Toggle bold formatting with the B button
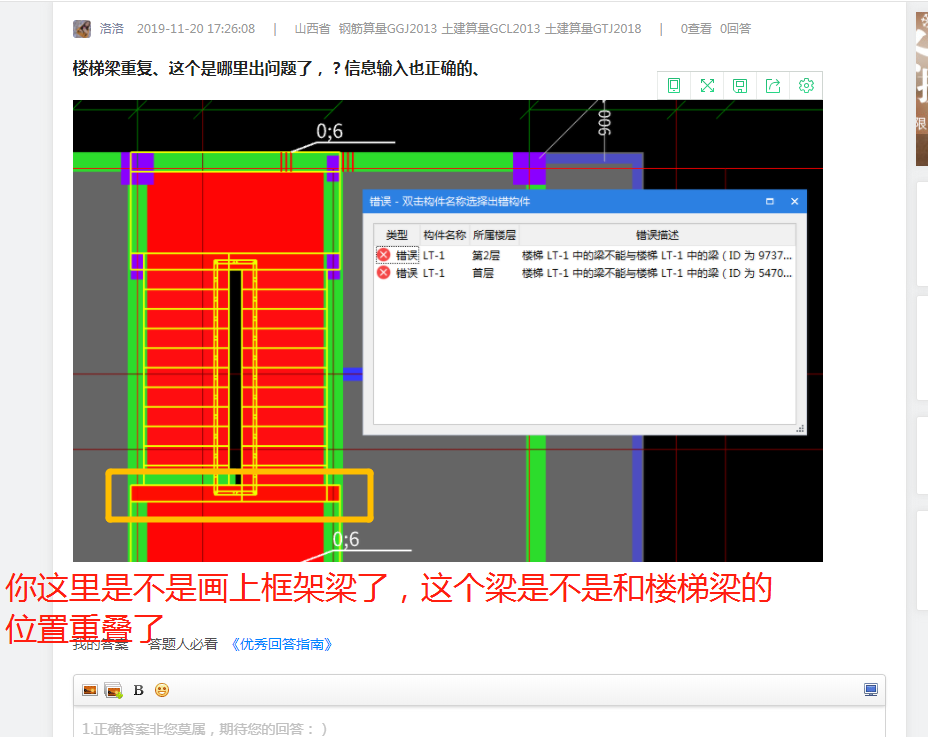This screenshot has width=928, height=737. pos(138,690)
